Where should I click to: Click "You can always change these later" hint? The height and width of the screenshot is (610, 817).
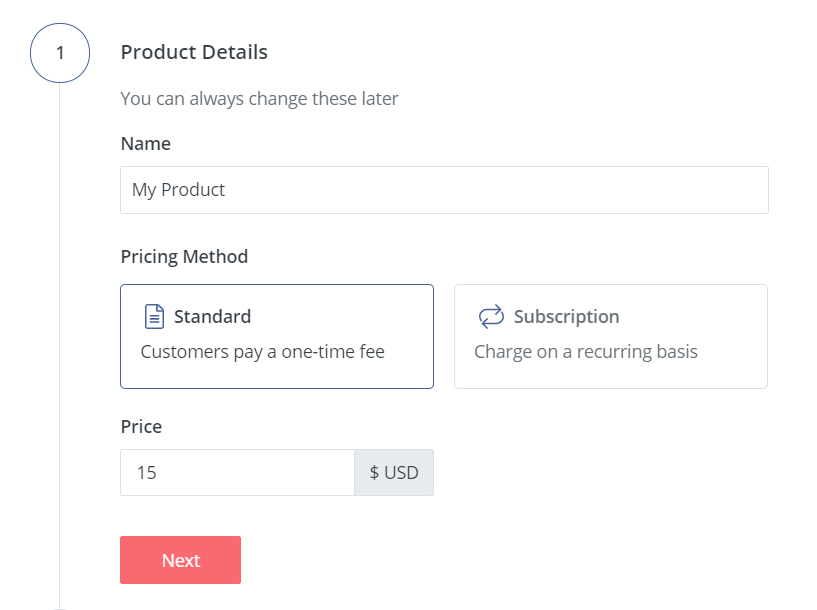tap(259, 99)
